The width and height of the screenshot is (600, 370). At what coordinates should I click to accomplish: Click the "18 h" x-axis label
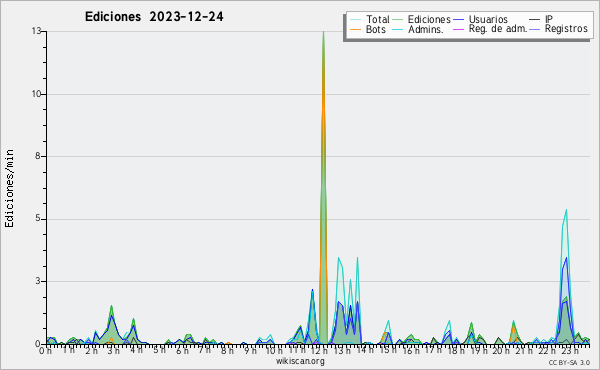[456, 351]
